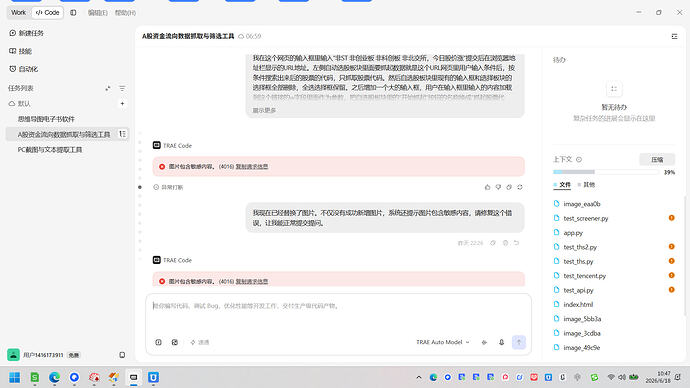Copy request info in the first error banner
Image resolution: width=690 pixels, height=388 pixels.
pyautogui.click(x=252, y=167)
